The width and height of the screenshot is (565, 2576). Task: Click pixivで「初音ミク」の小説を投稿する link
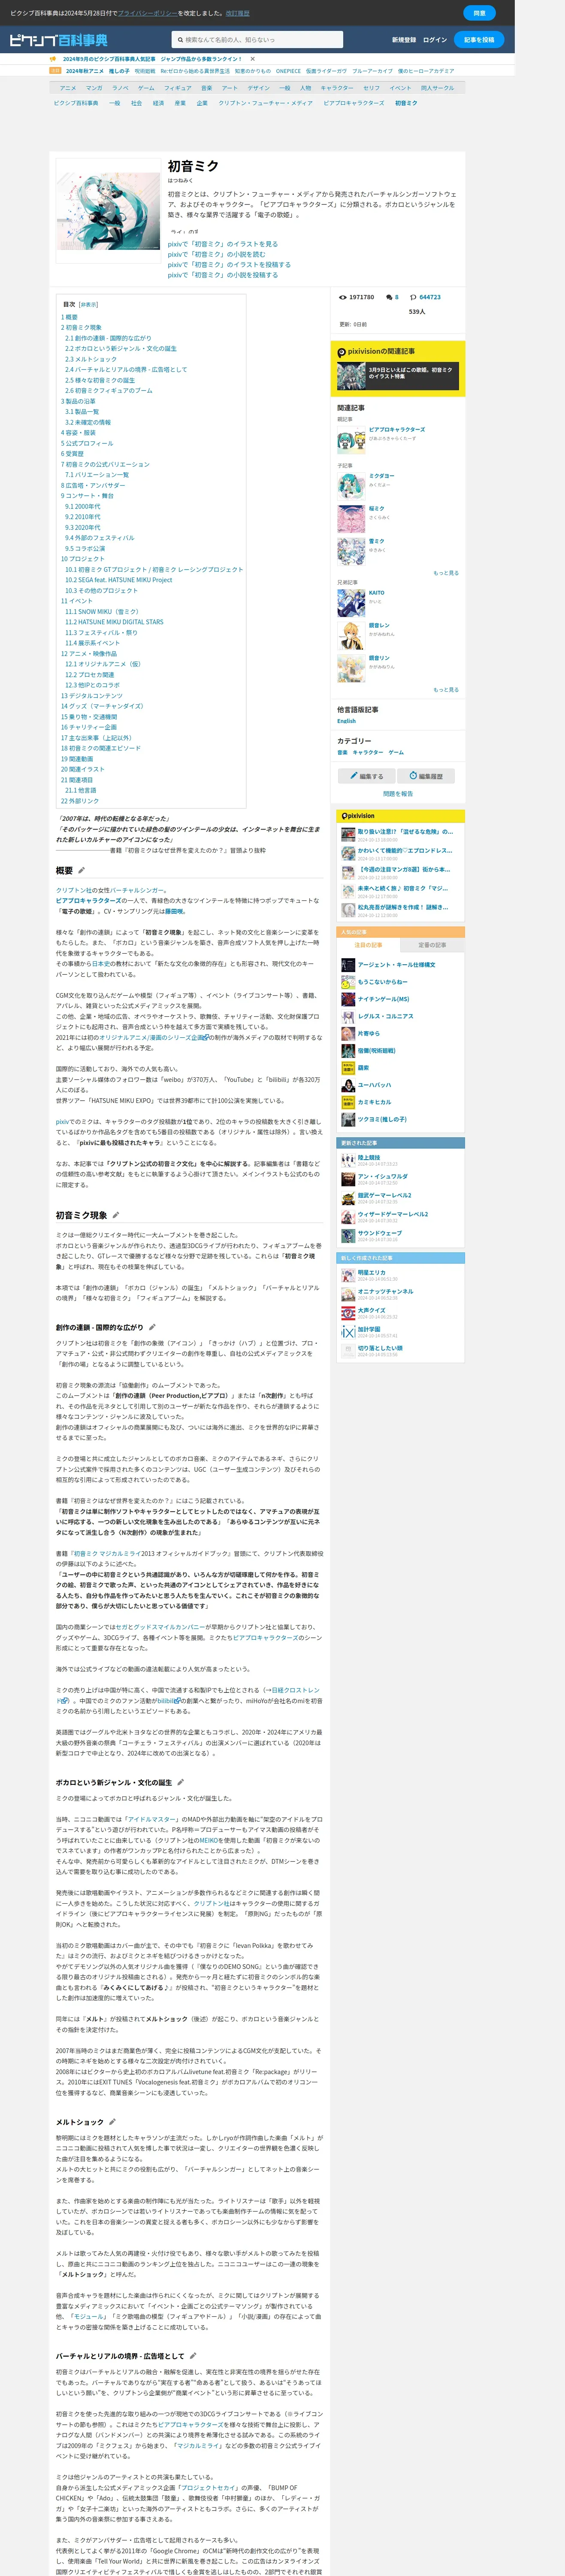[x=223, y=275]
